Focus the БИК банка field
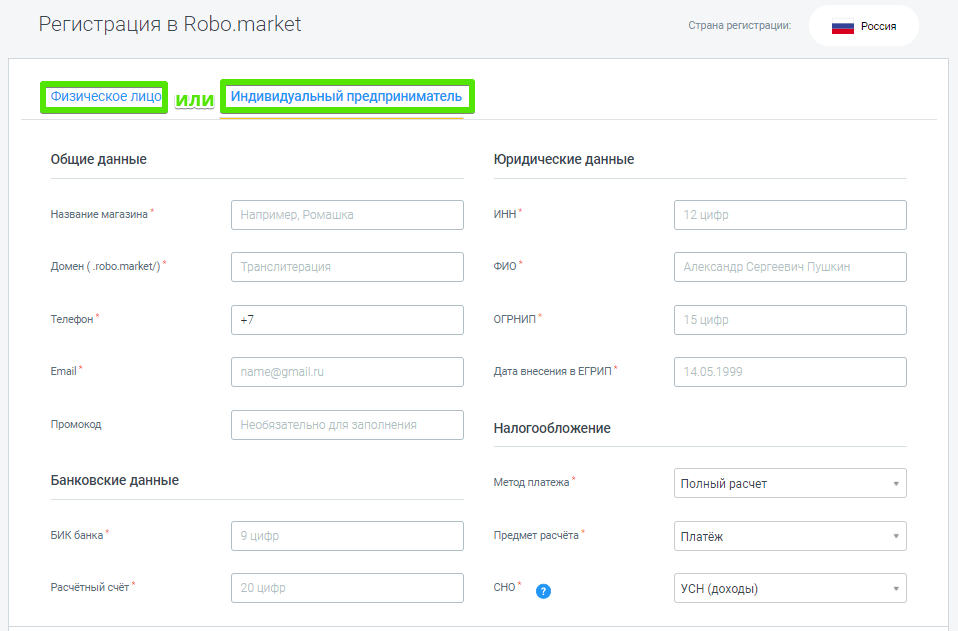Image resolution: width=958 pixels, height=631 pixels. pos(347,536)
